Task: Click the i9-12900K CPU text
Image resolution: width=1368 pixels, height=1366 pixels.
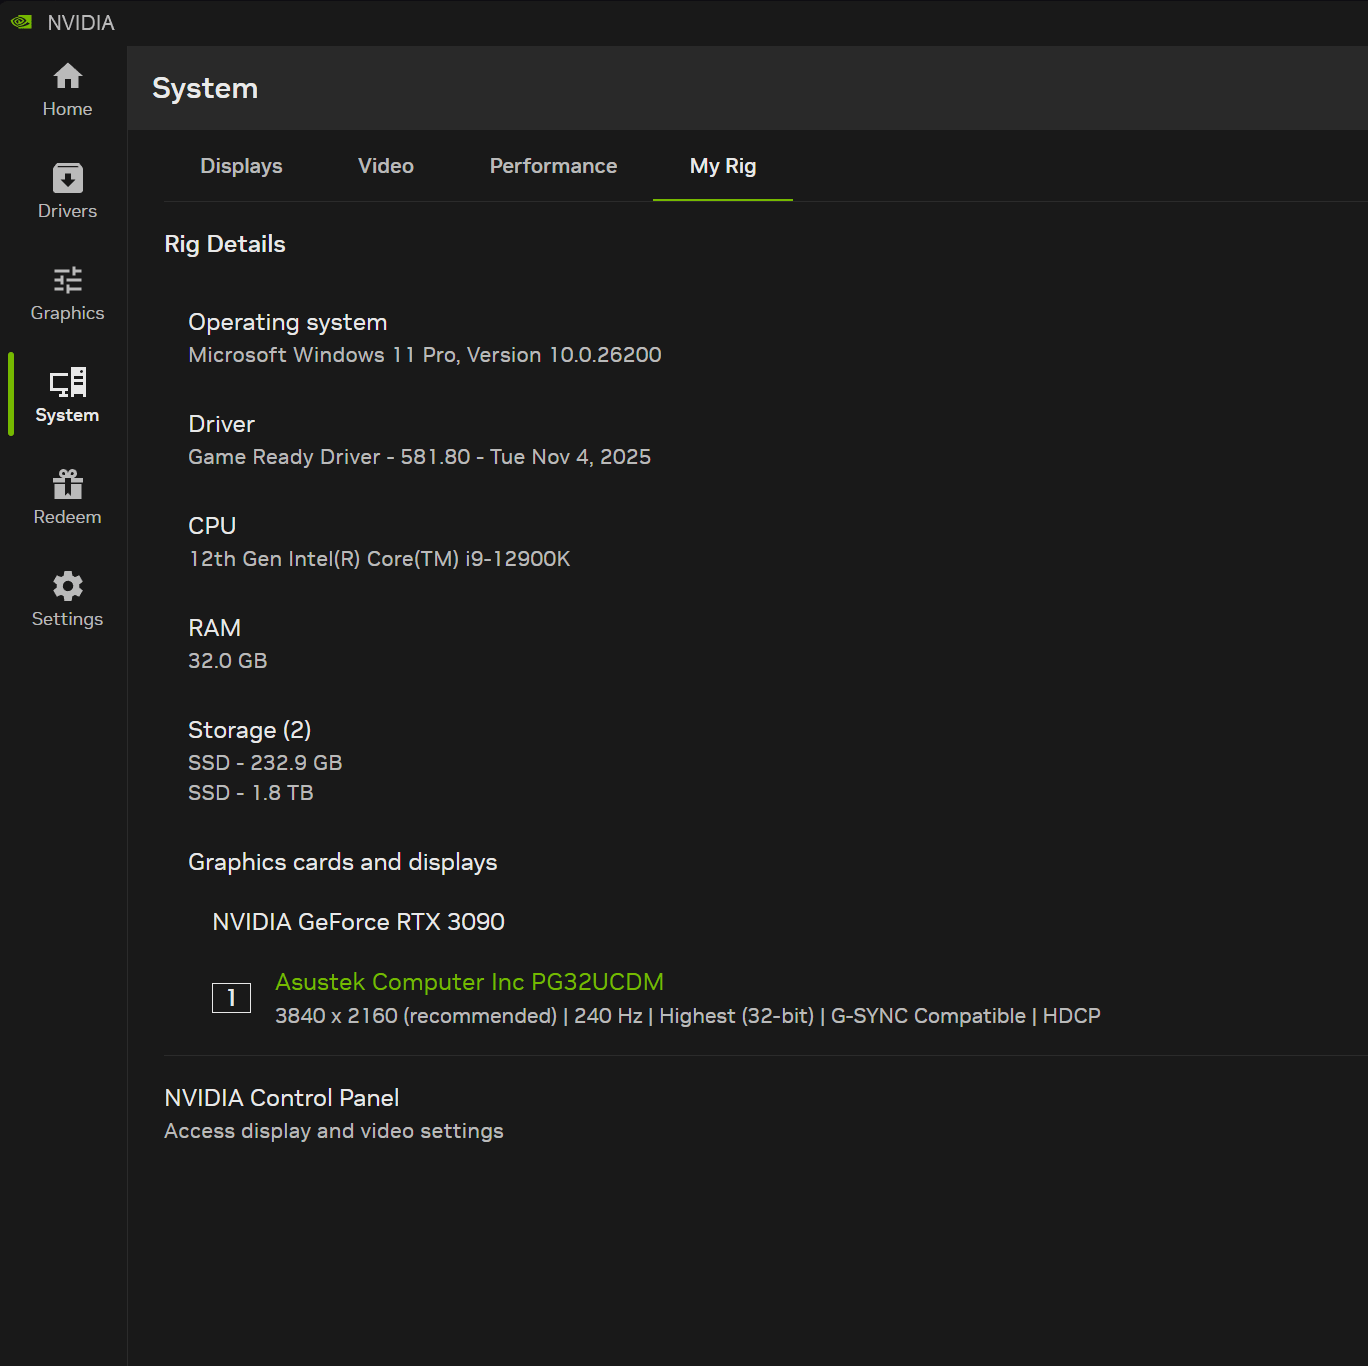Action: click(x=379, y=559)
